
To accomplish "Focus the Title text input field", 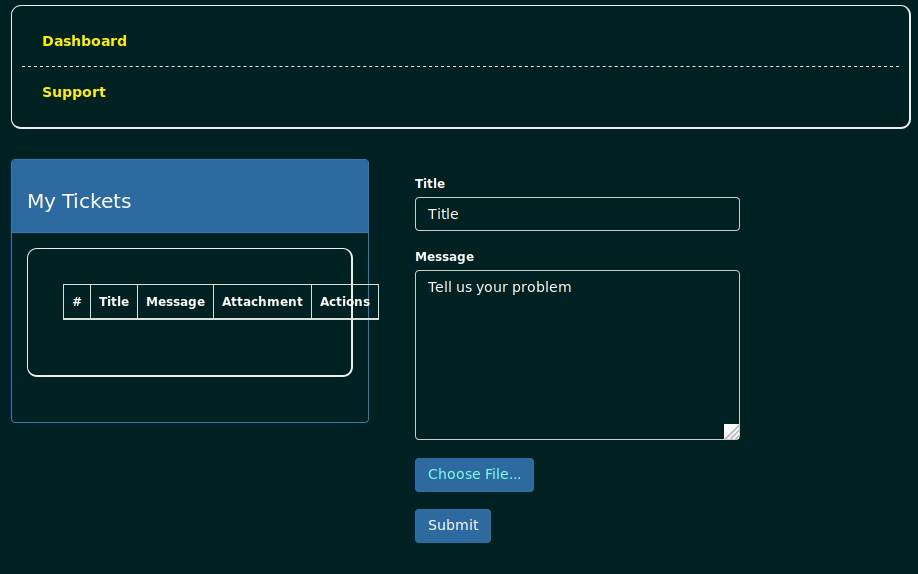I will click(x=577, y=214).
